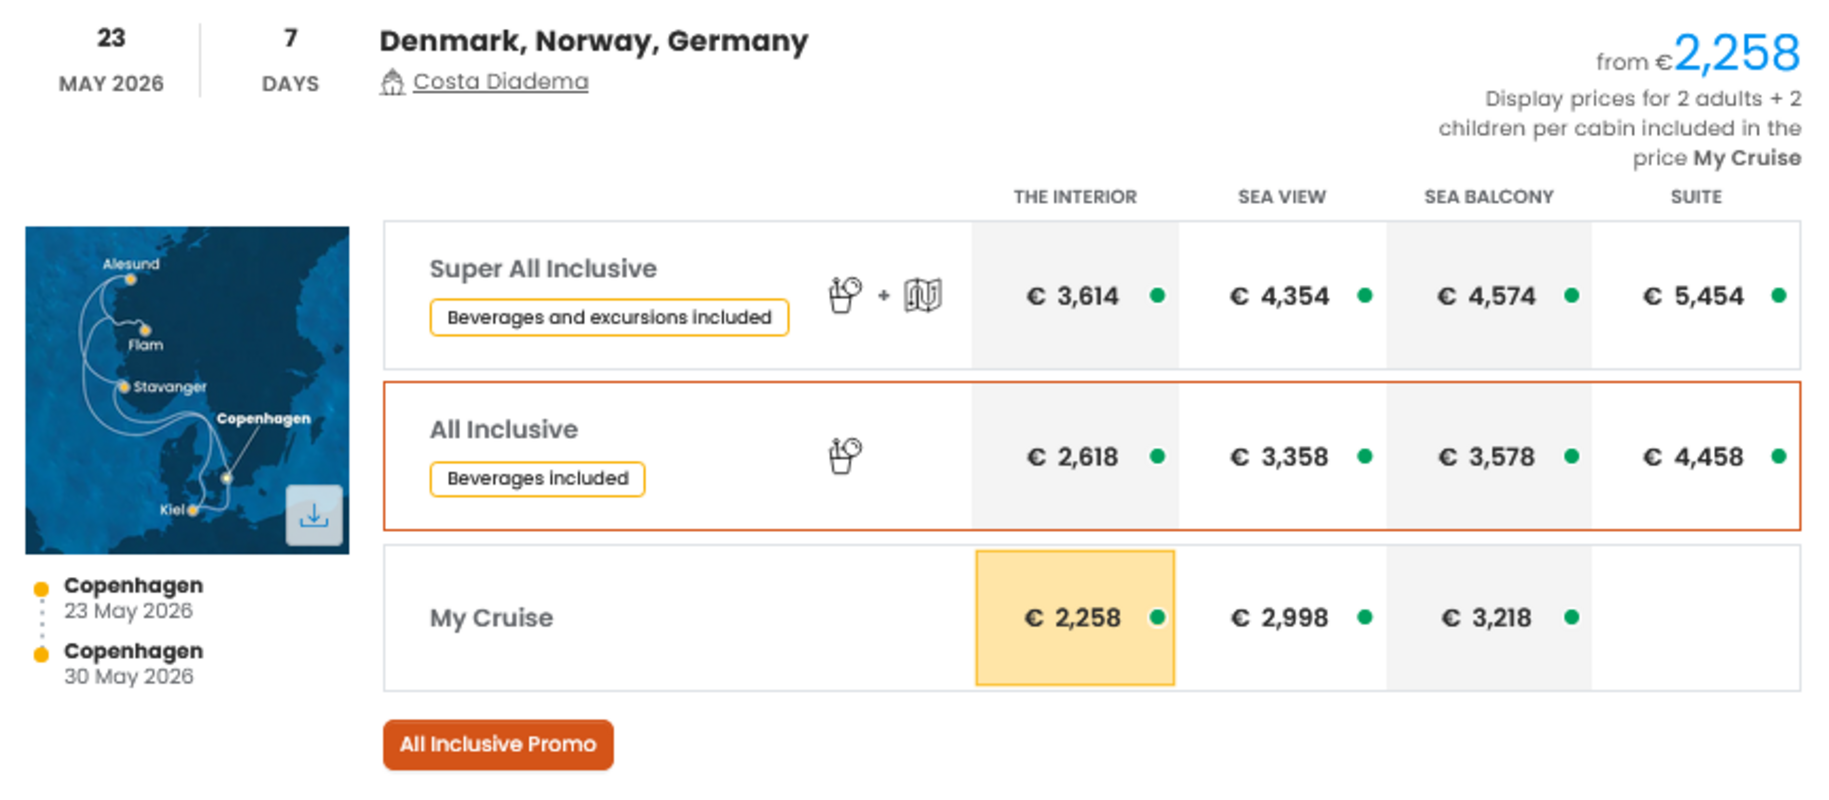Click the Suite column header

click(1695, 197)
